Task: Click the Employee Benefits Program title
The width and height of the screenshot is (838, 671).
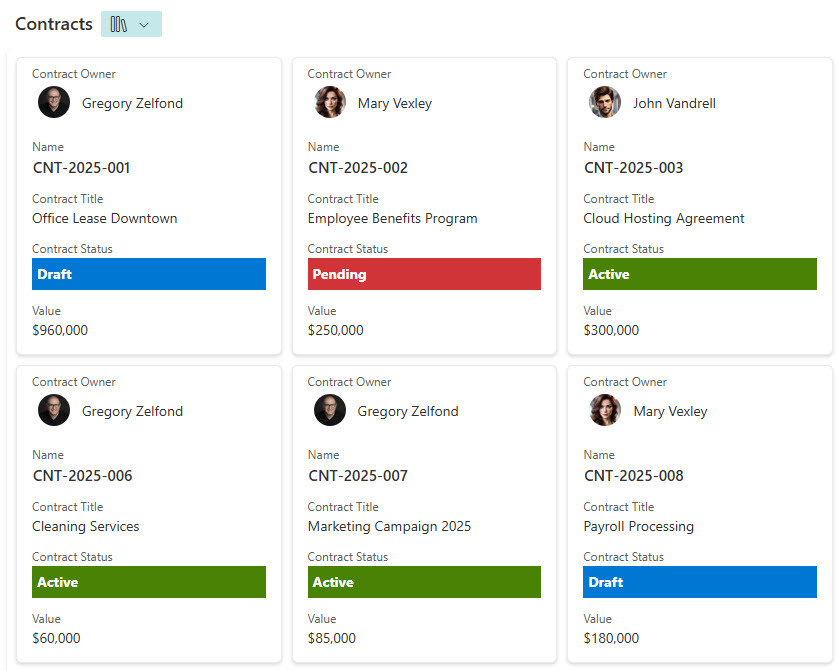Action: tap(392, 219)
